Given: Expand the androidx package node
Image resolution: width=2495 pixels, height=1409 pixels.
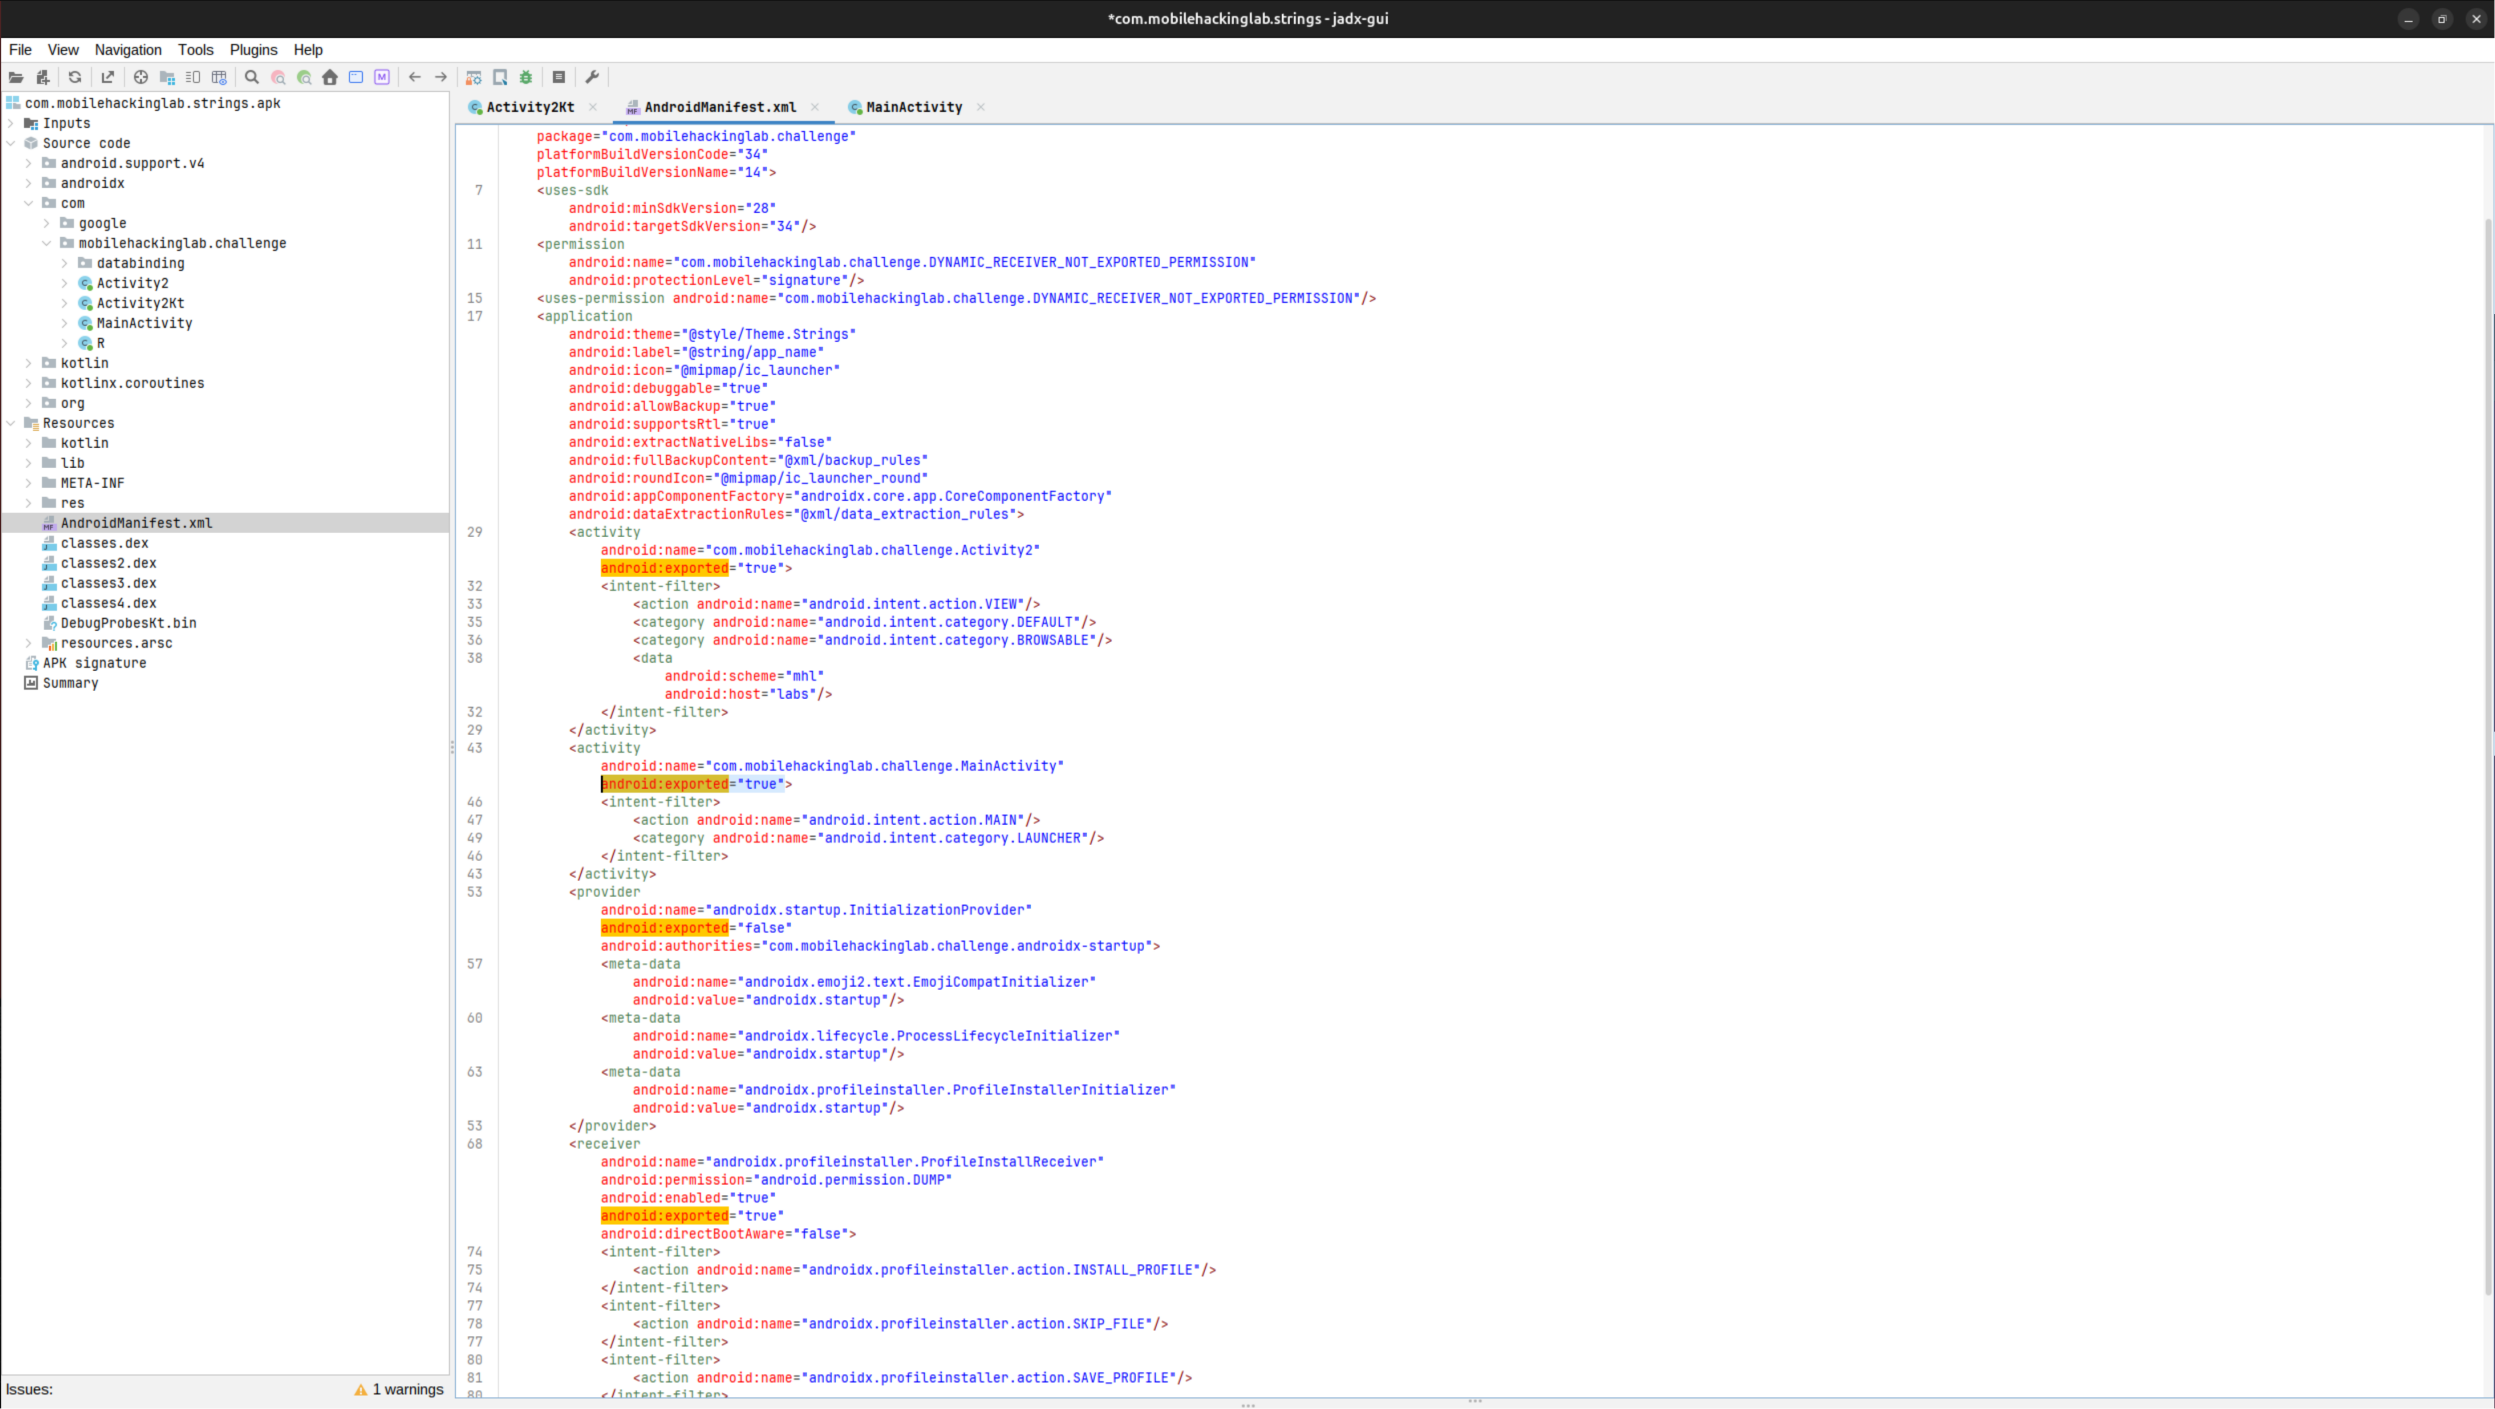Looking at the screenshot, I should click(29, 183).
